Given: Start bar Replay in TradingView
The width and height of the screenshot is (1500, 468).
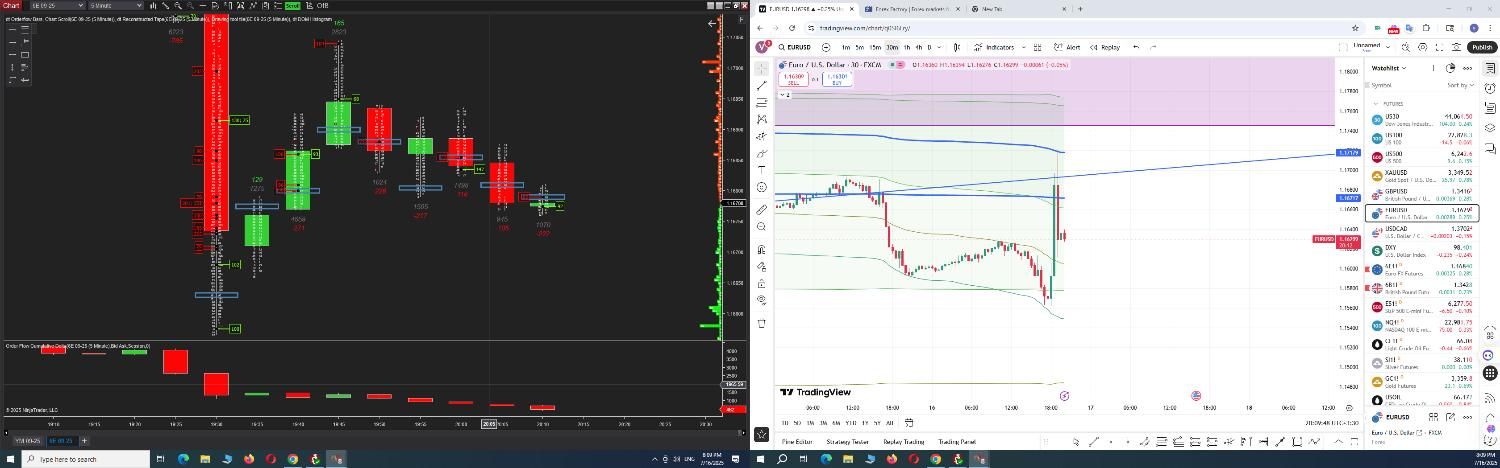Looking at the screenshot, I should 1104,47.
